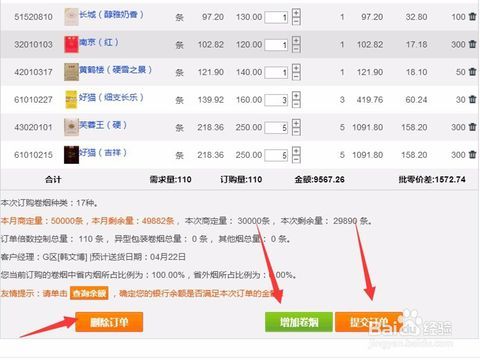
Task: Decrease quantity of 好猫 (细支长乐) with minus
Action: (296, 104)
